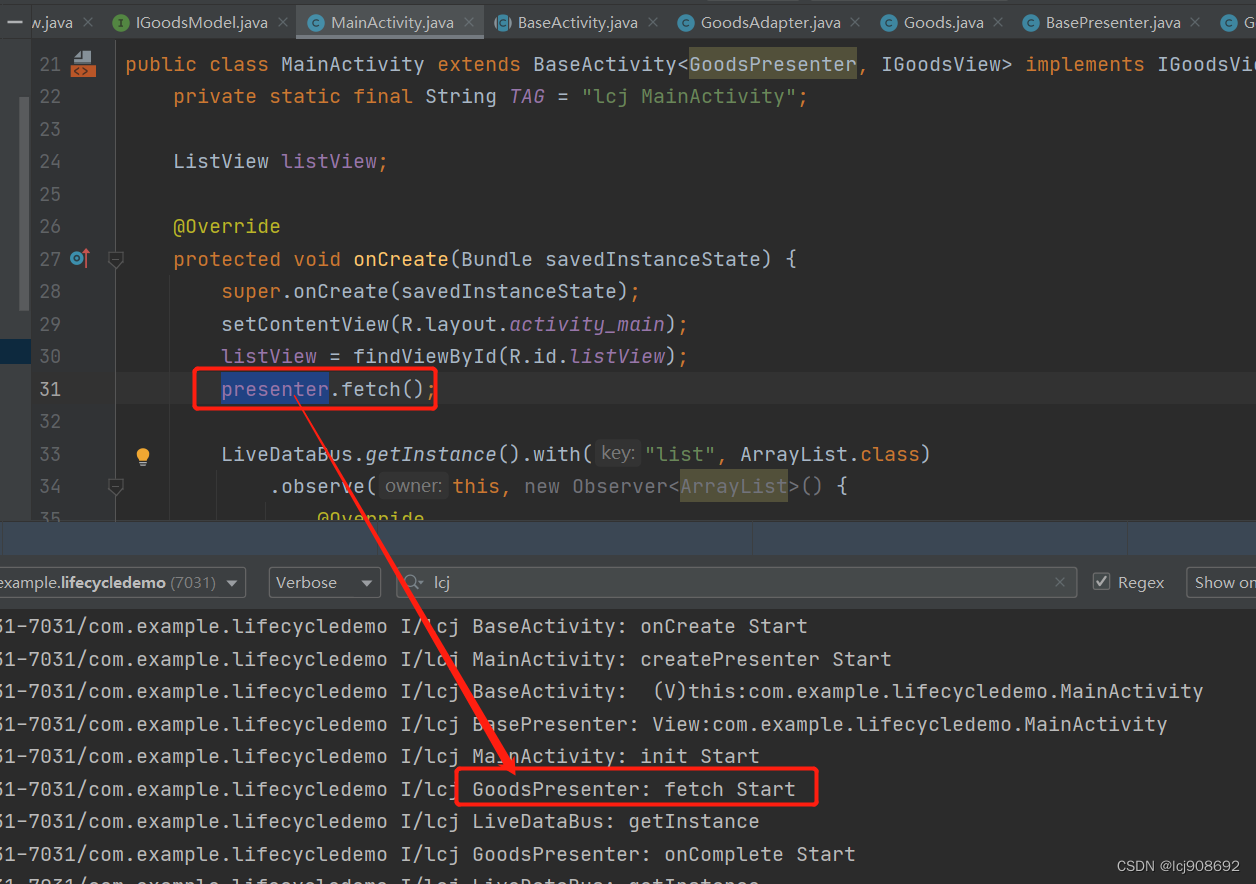Click the TAG constant on line 22
This screenshot has width=1256, height=884.
(x=527, y=96)
